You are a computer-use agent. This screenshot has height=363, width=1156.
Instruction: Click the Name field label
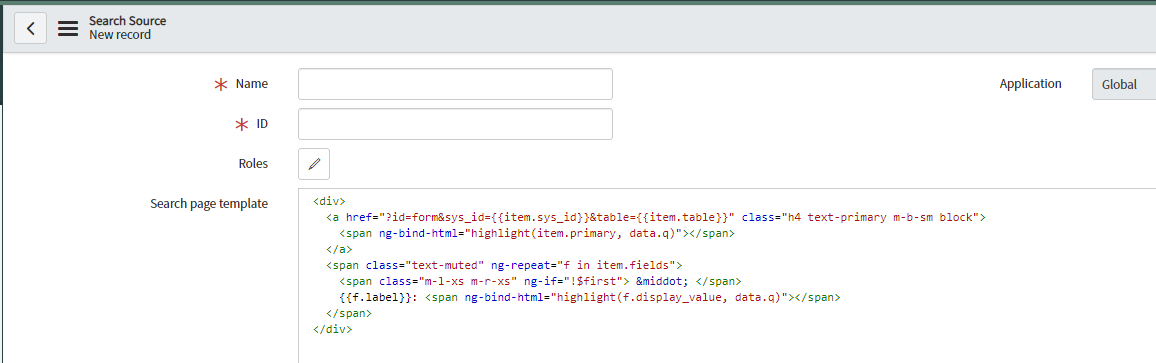(x=251, y=84)
